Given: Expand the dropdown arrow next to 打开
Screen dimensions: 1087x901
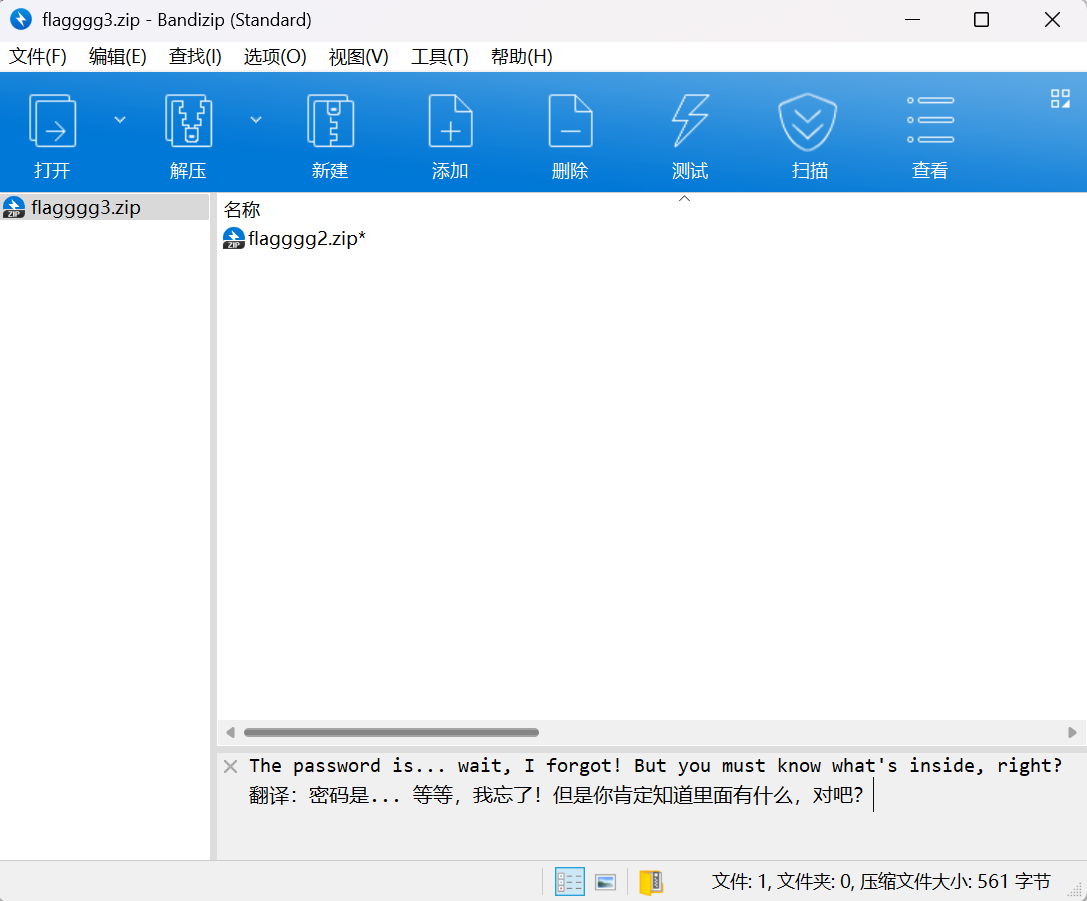Looking at the screenshot, I should (120, 119).
